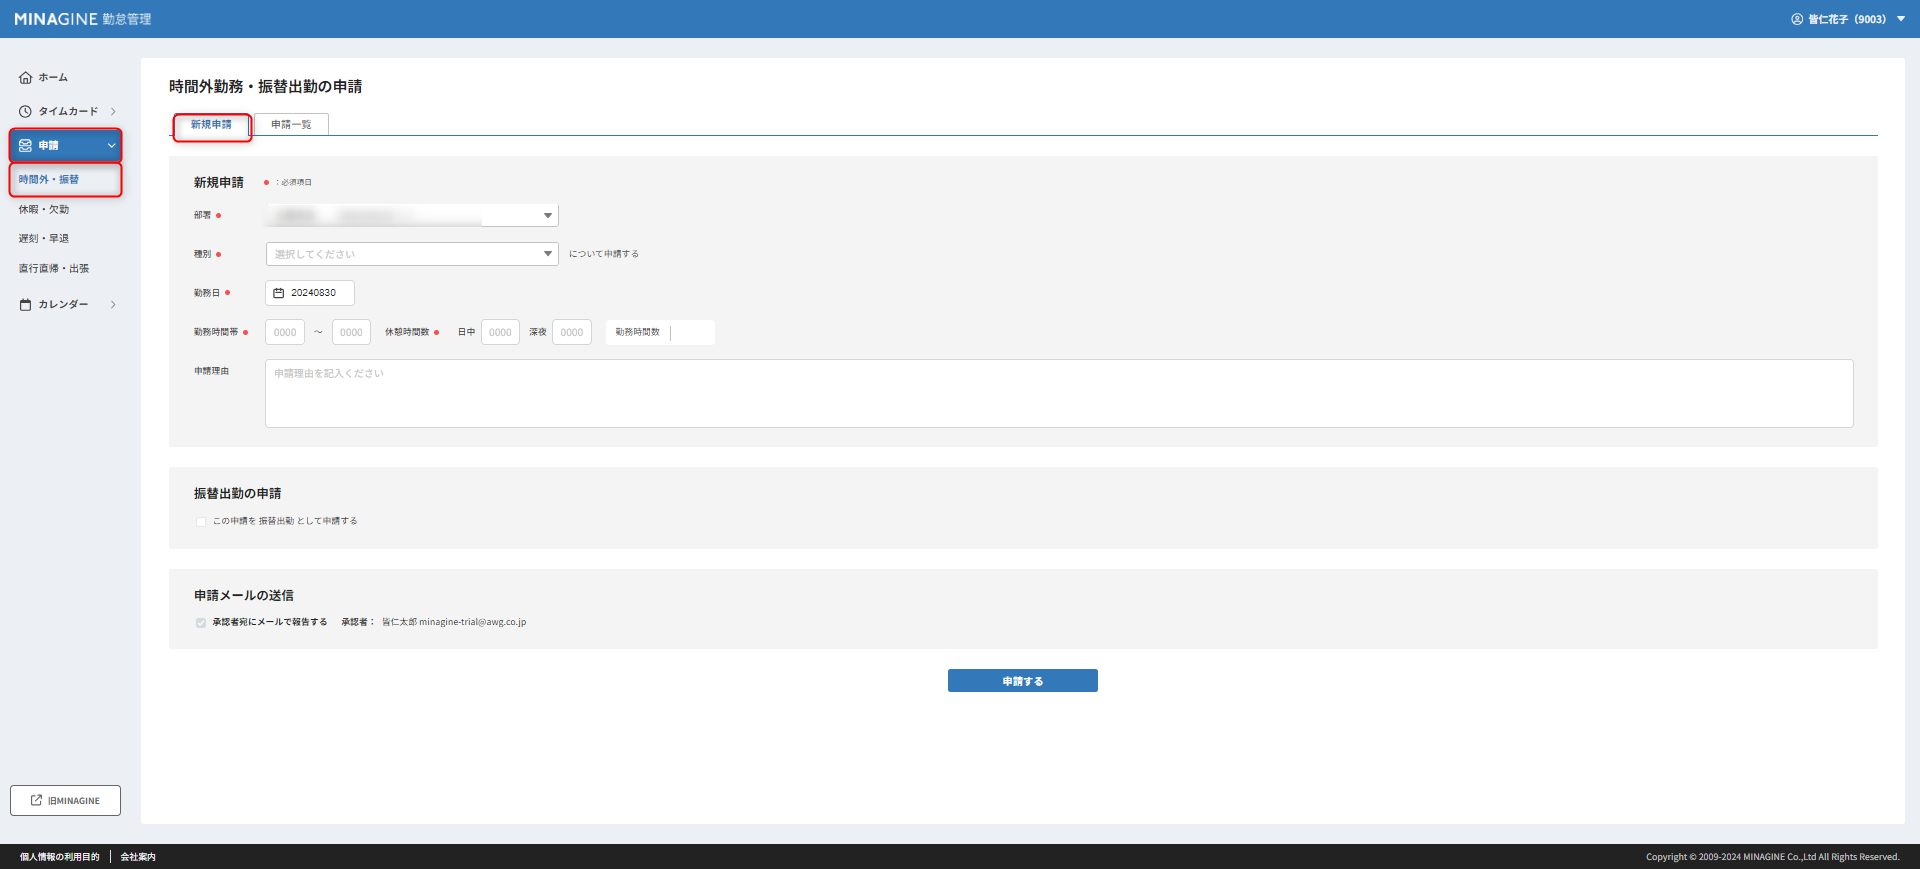Click the user account icon in header

[x=1797, y=19]
